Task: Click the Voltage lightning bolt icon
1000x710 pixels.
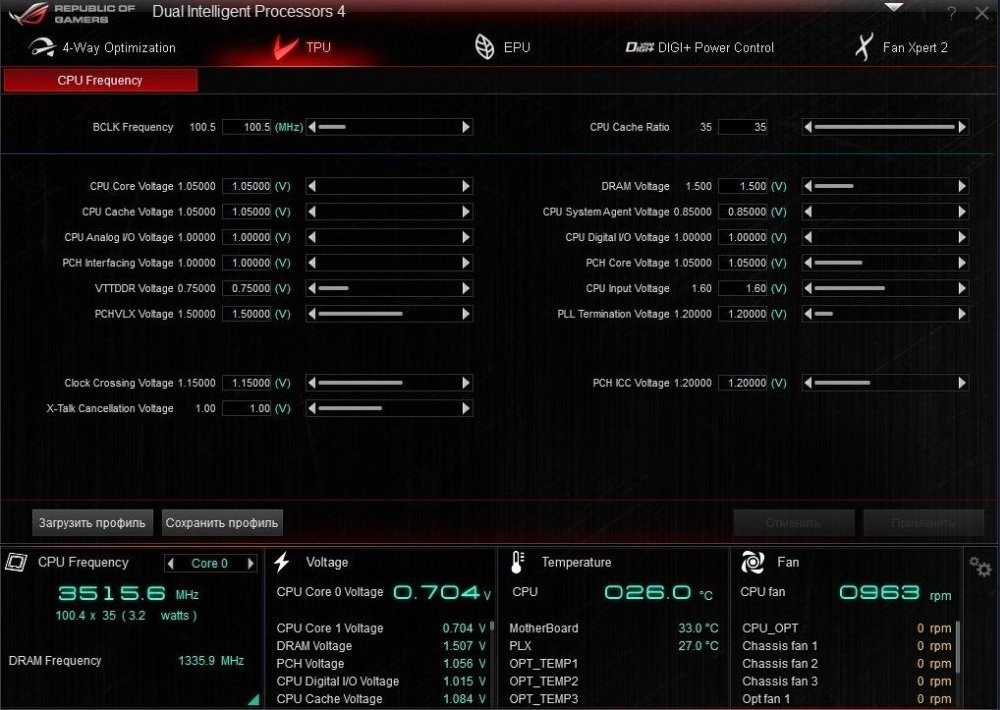Action: [x=282, y=562]
